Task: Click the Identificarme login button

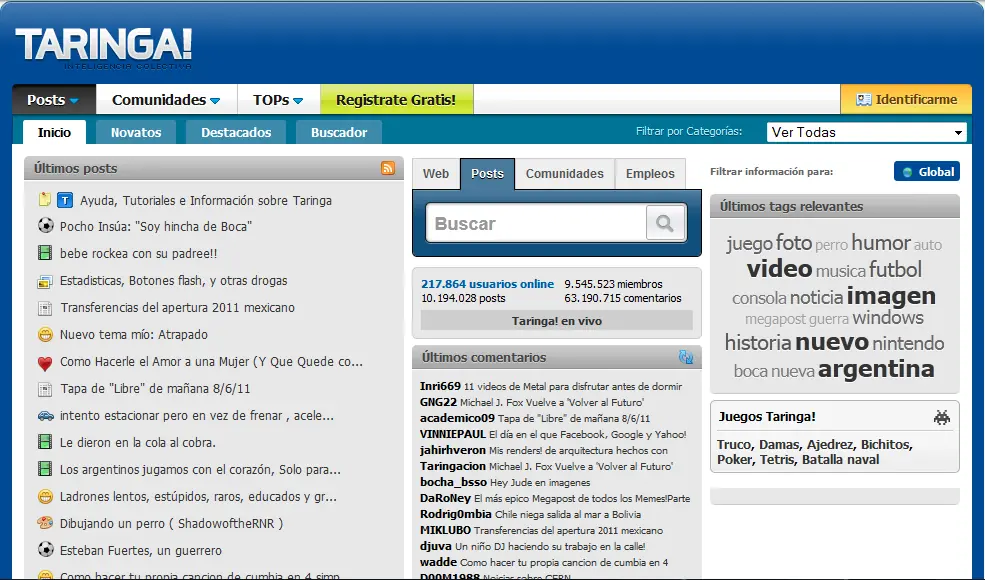Action: click(x=906, y=100)
